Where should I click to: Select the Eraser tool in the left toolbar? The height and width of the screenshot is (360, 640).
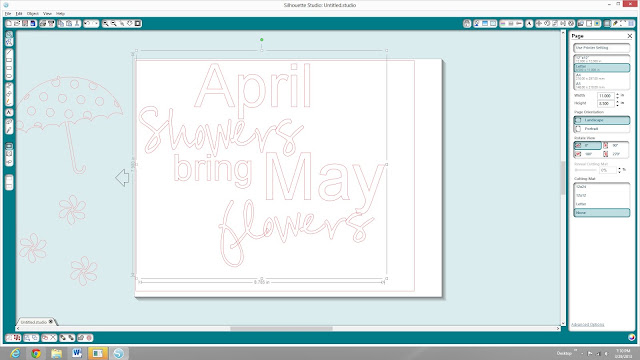point(9,122)
